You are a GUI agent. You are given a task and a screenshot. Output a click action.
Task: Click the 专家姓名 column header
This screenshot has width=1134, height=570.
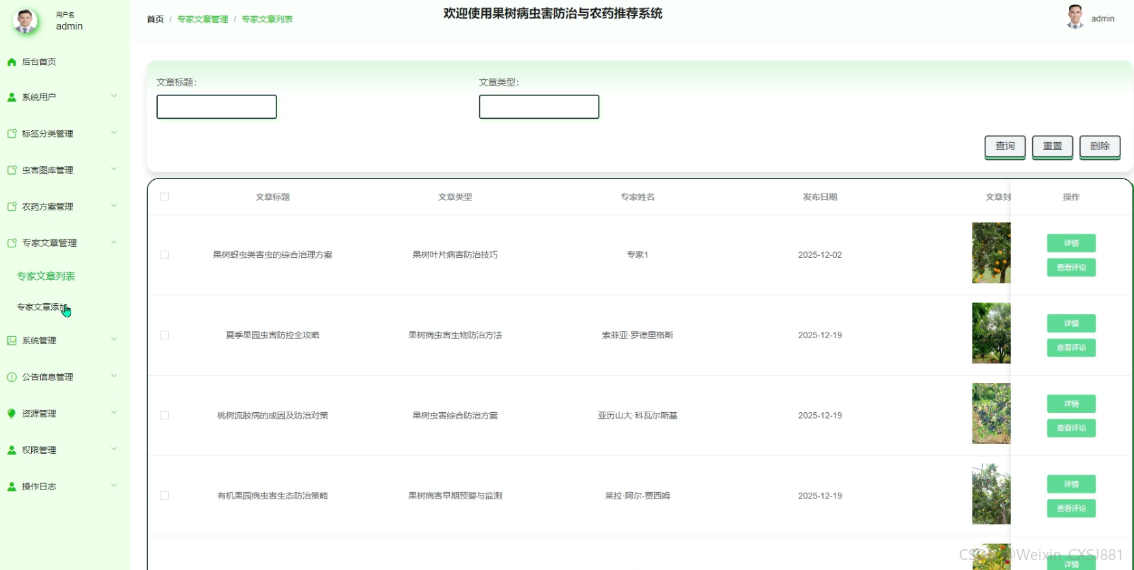(x=637, y=197)
